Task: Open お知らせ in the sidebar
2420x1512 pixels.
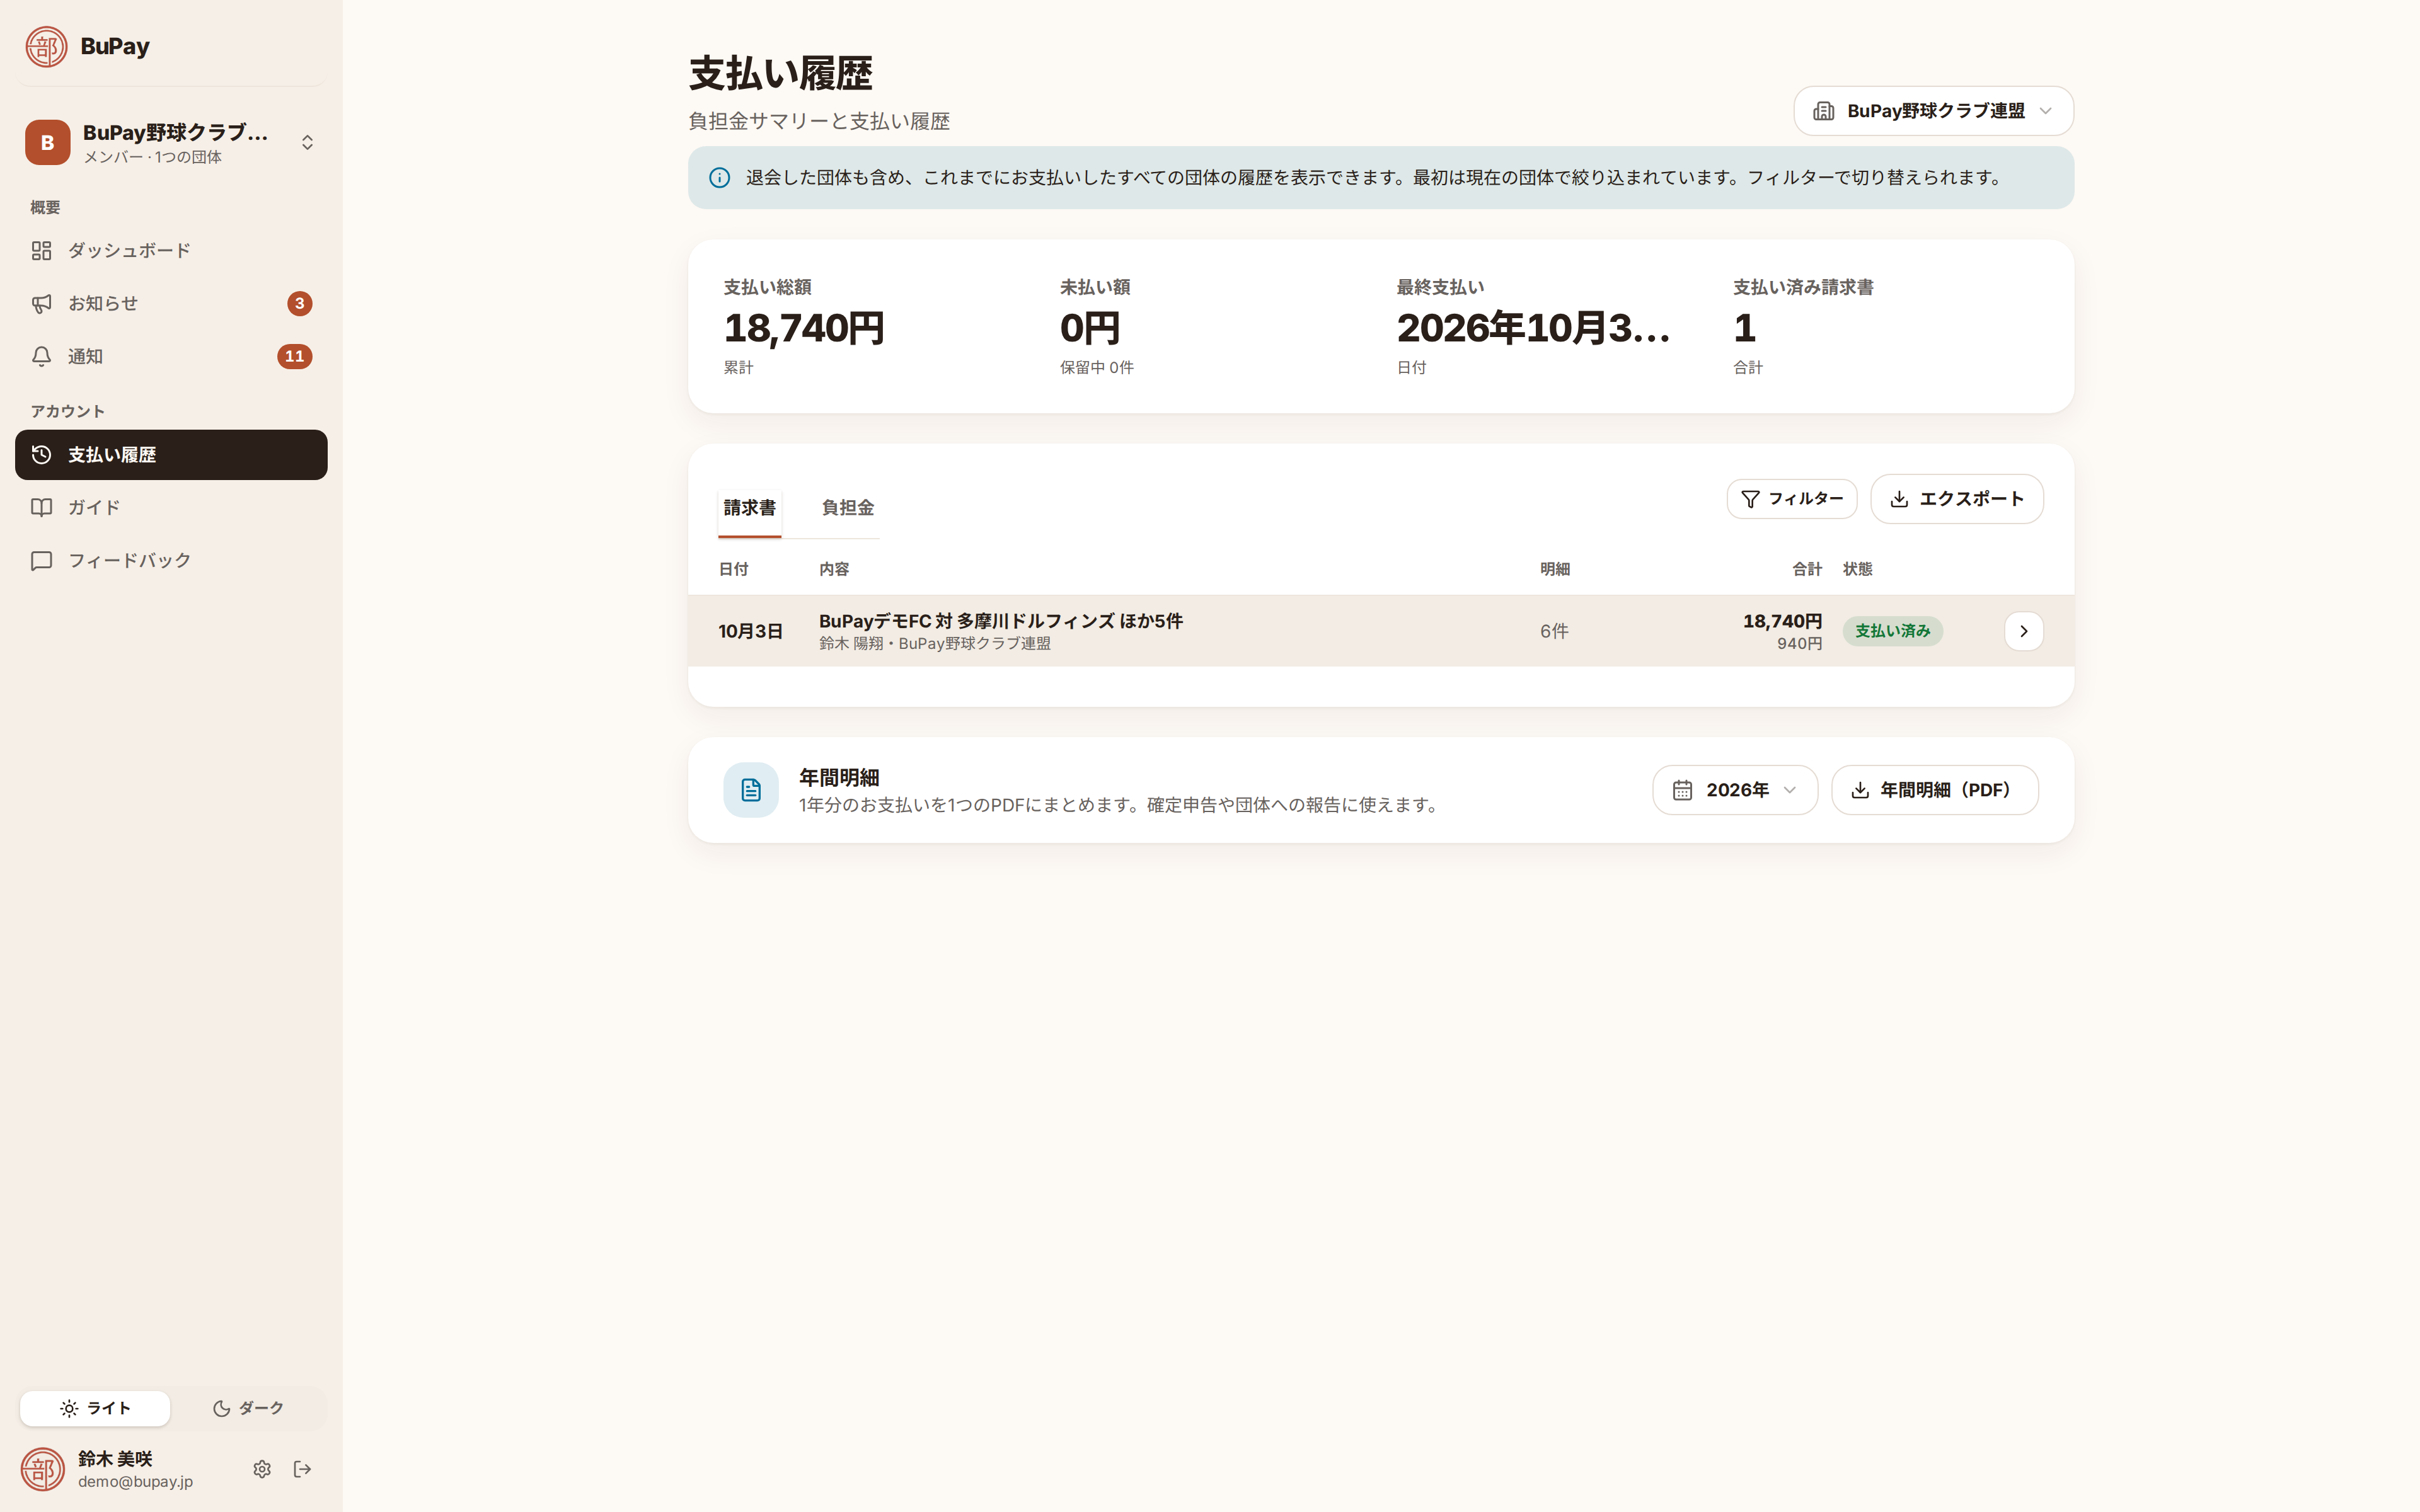Action: pyautogui.click(x=171, y=303)
